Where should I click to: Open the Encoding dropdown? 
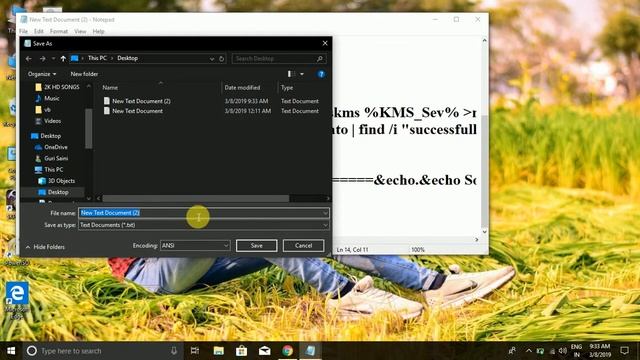coord(195,245)
